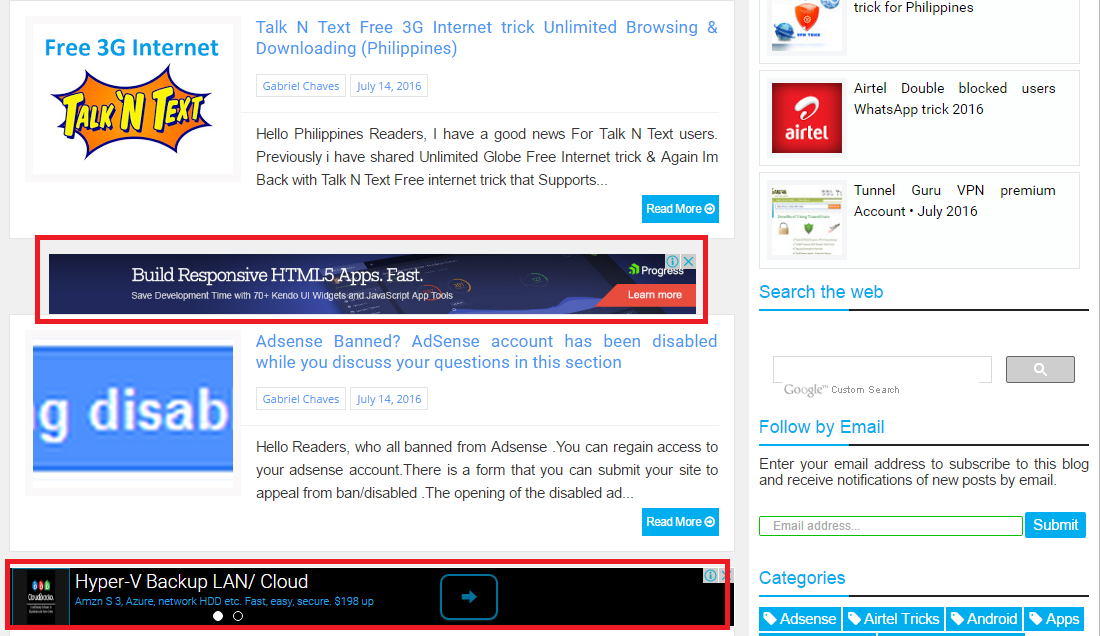The image size is (1100, 636).
Task: Click the Talk N Text post thumbnail image
Action: pyautogui.click(x=133, y=99)
